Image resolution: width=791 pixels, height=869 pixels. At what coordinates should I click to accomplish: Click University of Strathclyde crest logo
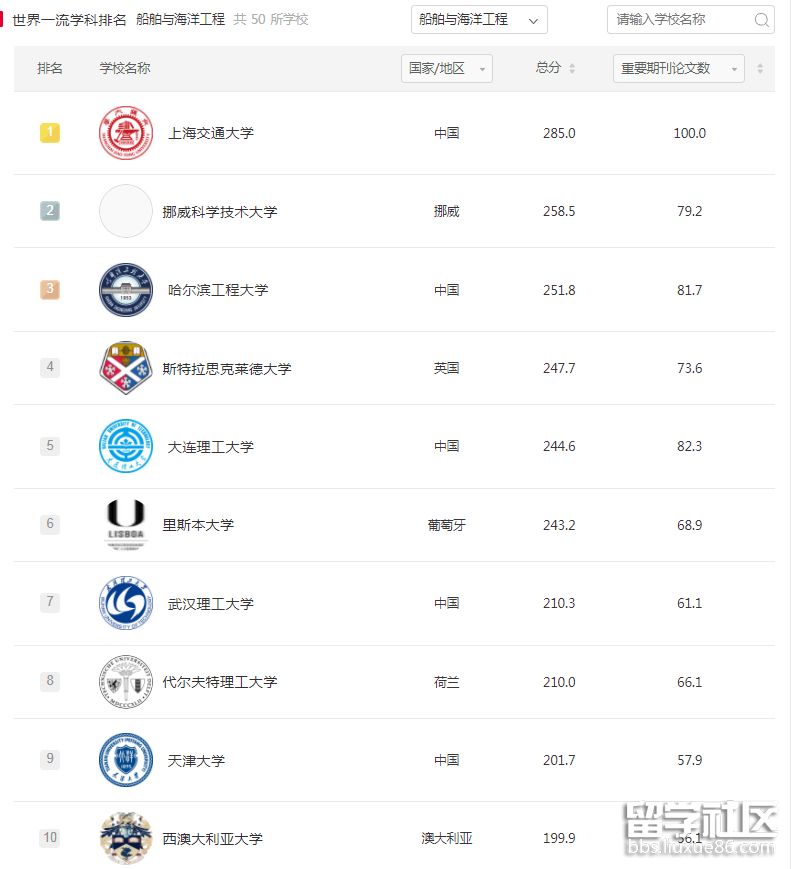pyautogui.click(x=126, y=368)
